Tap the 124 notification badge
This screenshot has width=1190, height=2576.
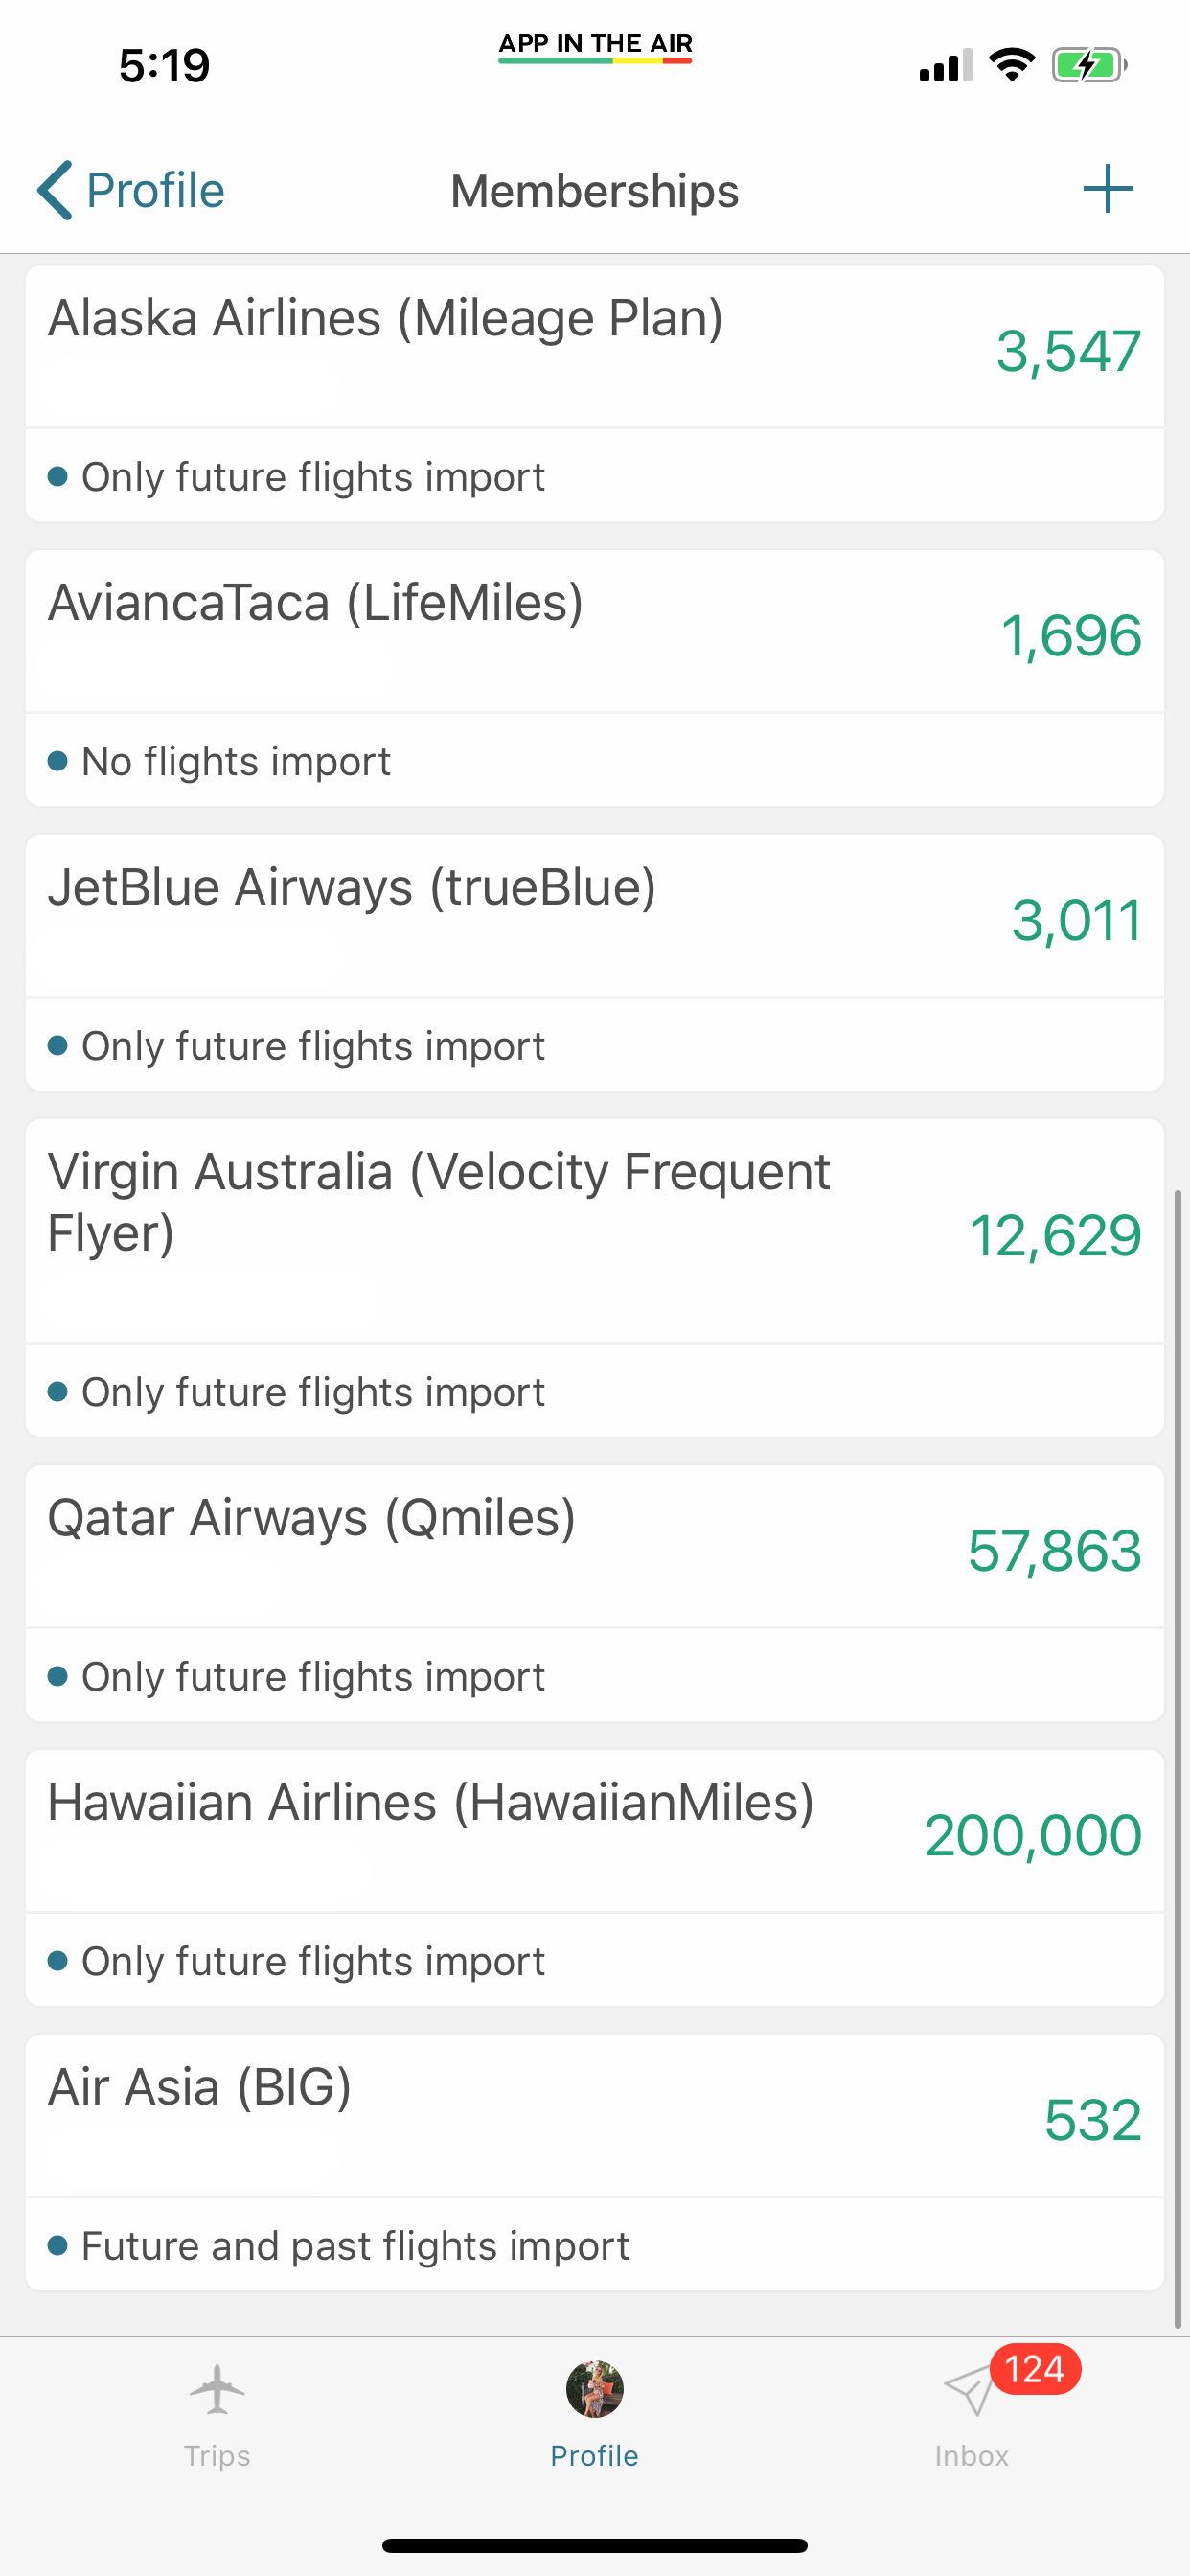coord(1035,2369)
